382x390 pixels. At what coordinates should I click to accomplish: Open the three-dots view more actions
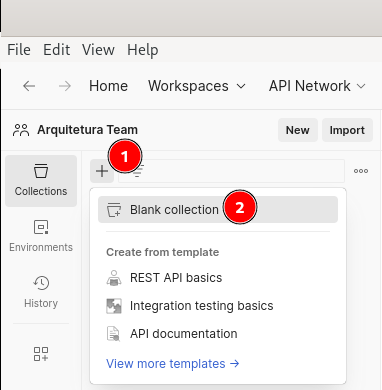[x=361, y=171]
